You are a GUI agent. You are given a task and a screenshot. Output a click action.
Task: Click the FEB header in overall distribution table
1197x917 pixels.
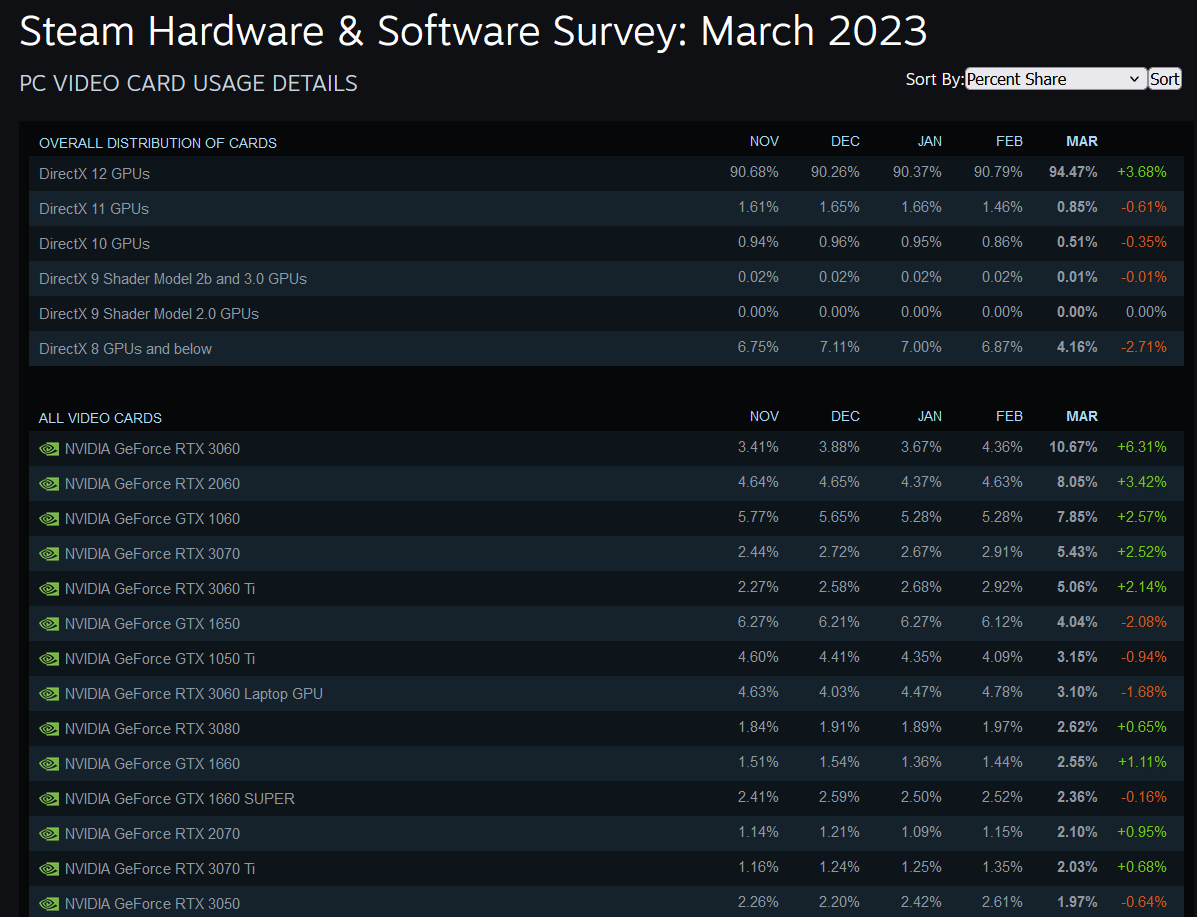[x=1009, y=141]
